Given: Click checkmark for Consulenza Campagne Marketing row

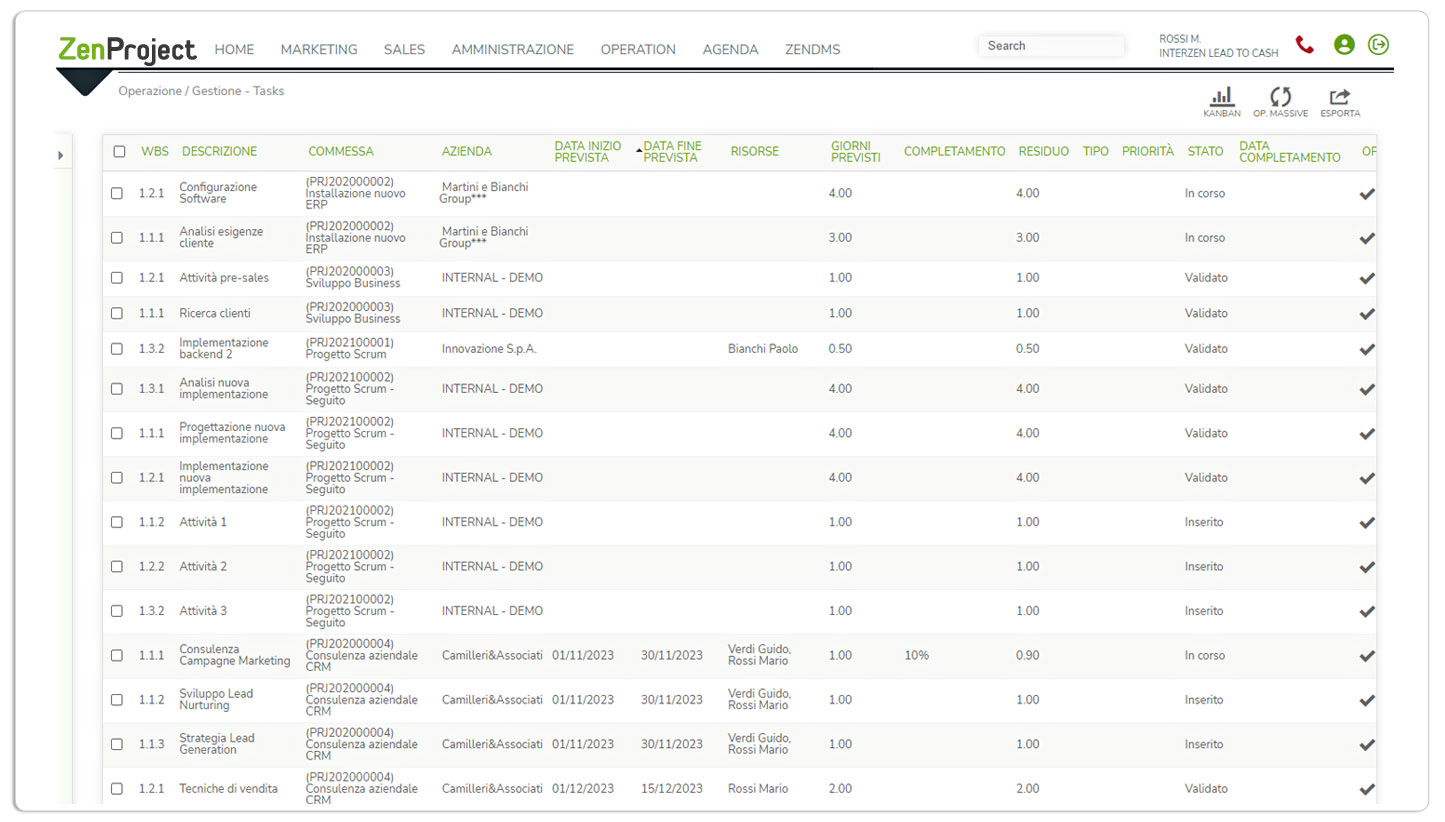Looking at the screenshot, I should pos(1367,656).
